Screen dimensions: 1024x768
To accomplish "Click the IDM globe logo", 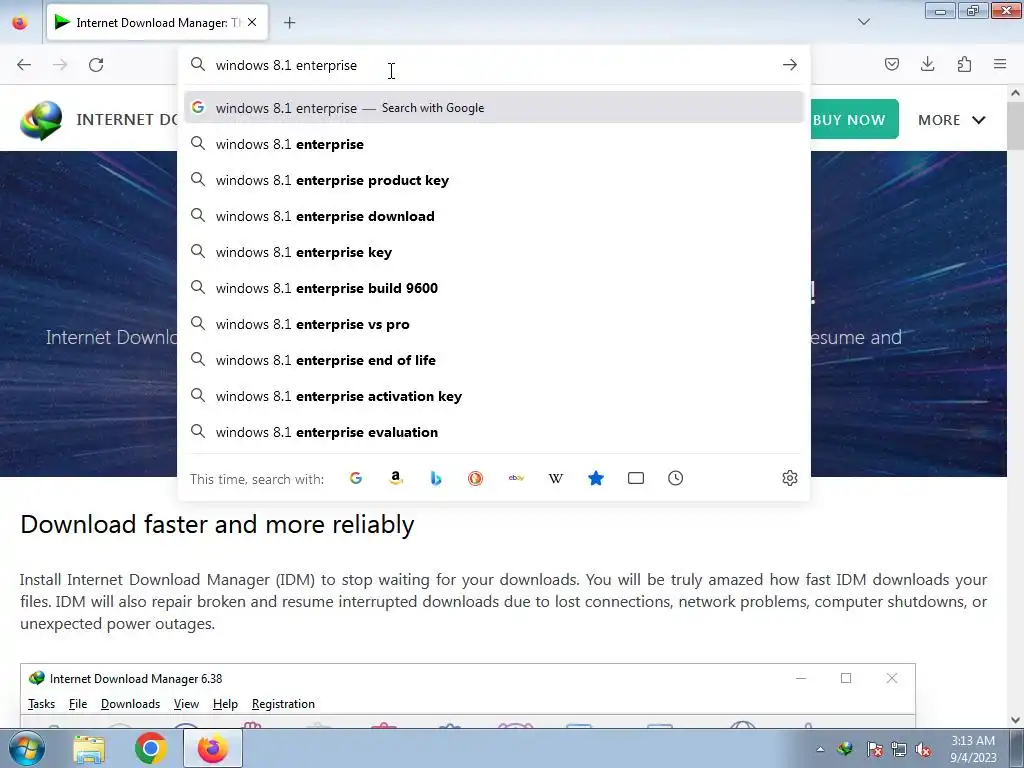I will pyautogui.click(x=41, y=120).
